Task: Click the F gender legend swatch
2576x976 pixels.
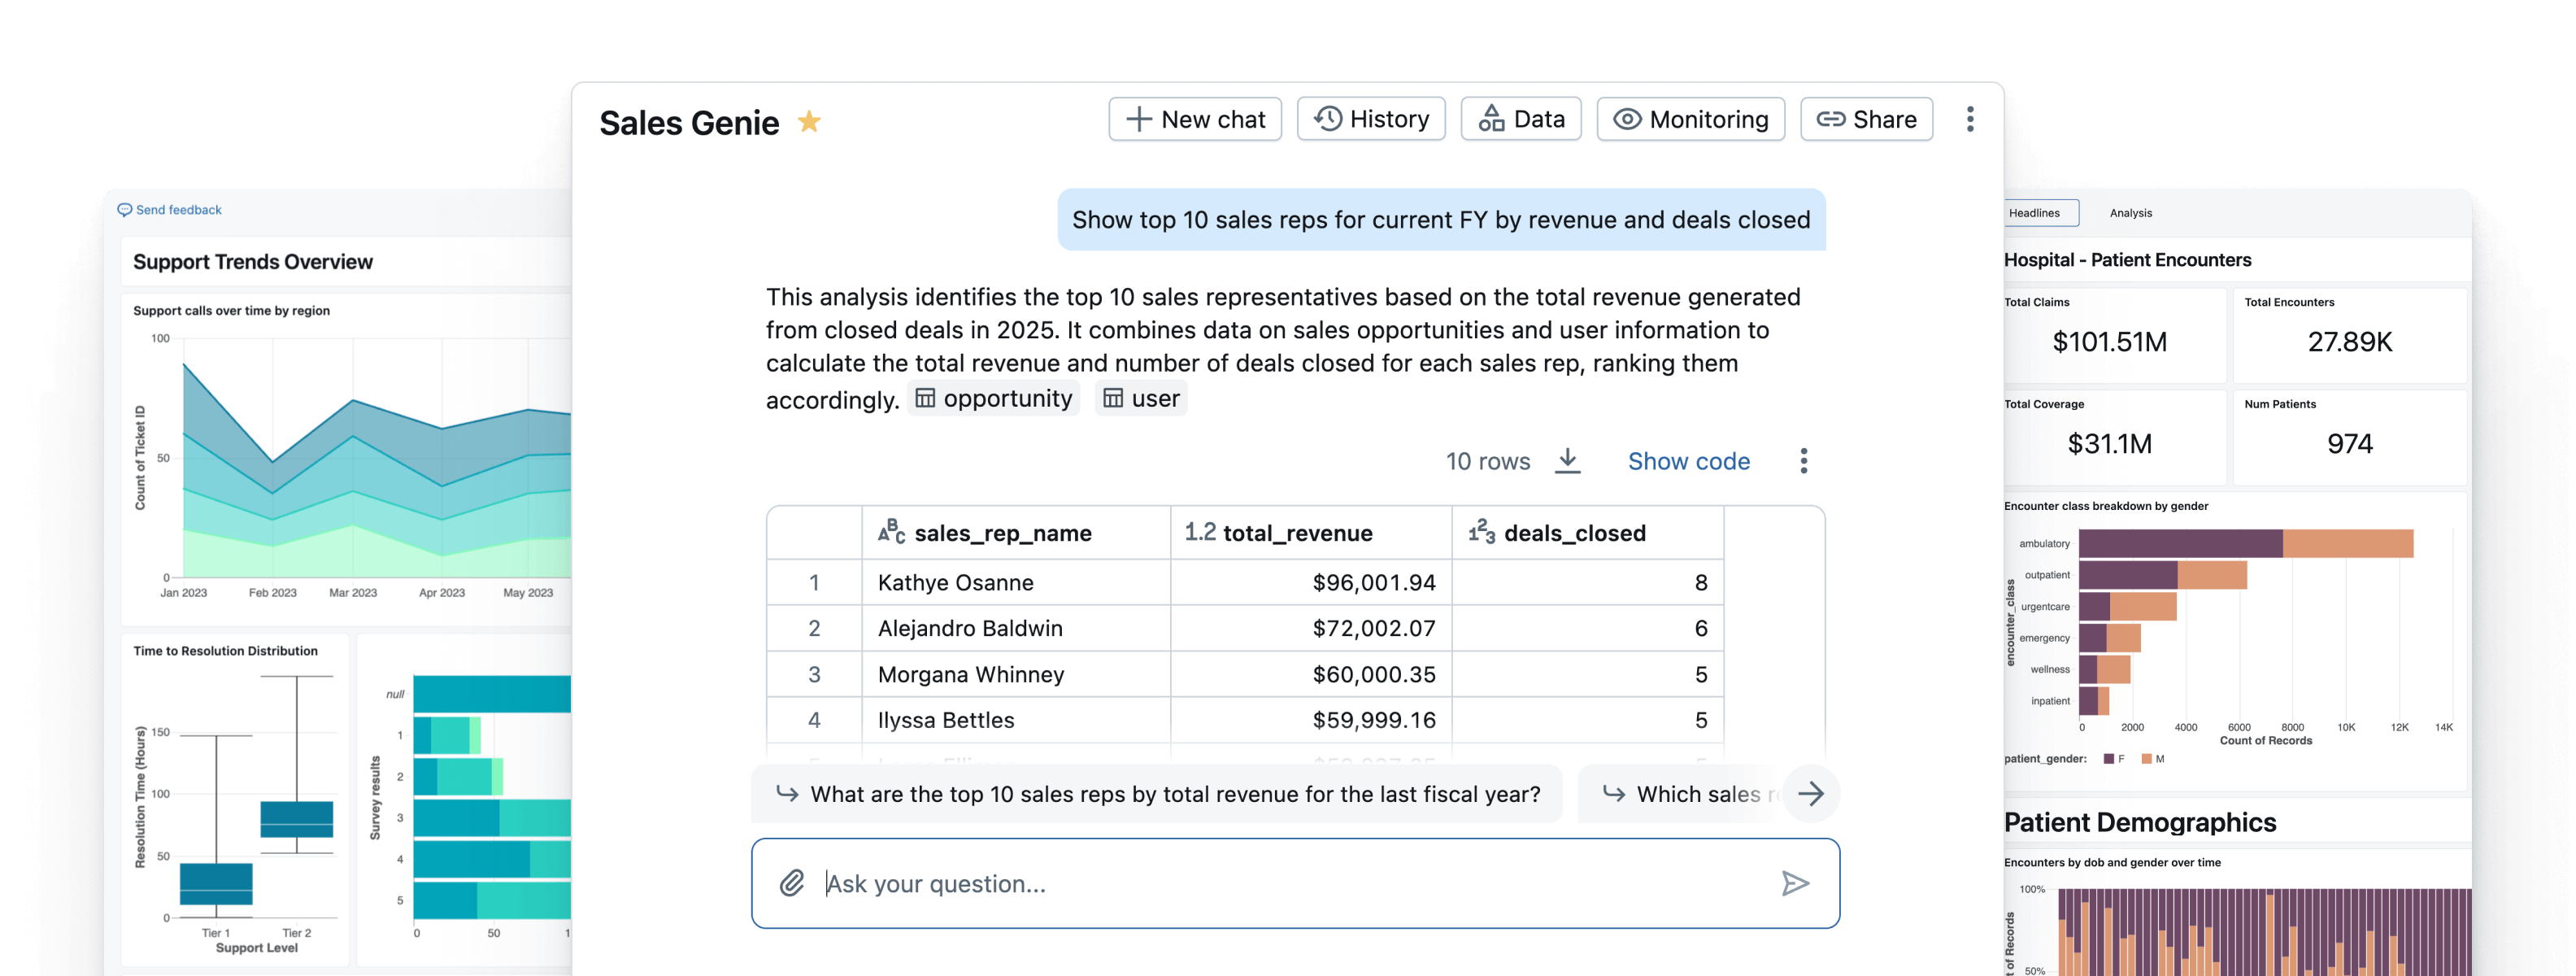Action: pos(2108,759)
